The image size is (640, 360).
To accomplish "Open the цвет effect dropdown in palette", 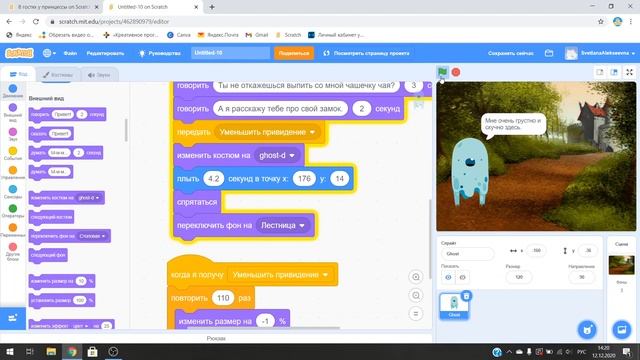I will point(80,326).
